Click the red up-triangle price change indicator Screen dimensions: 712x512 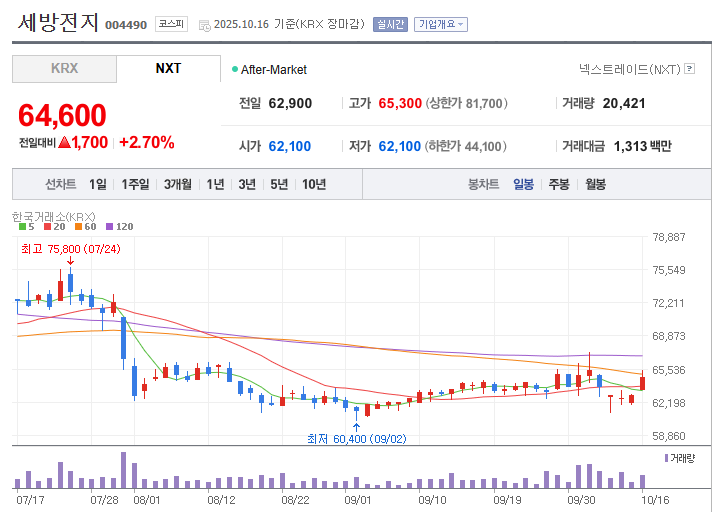(64, 143)
